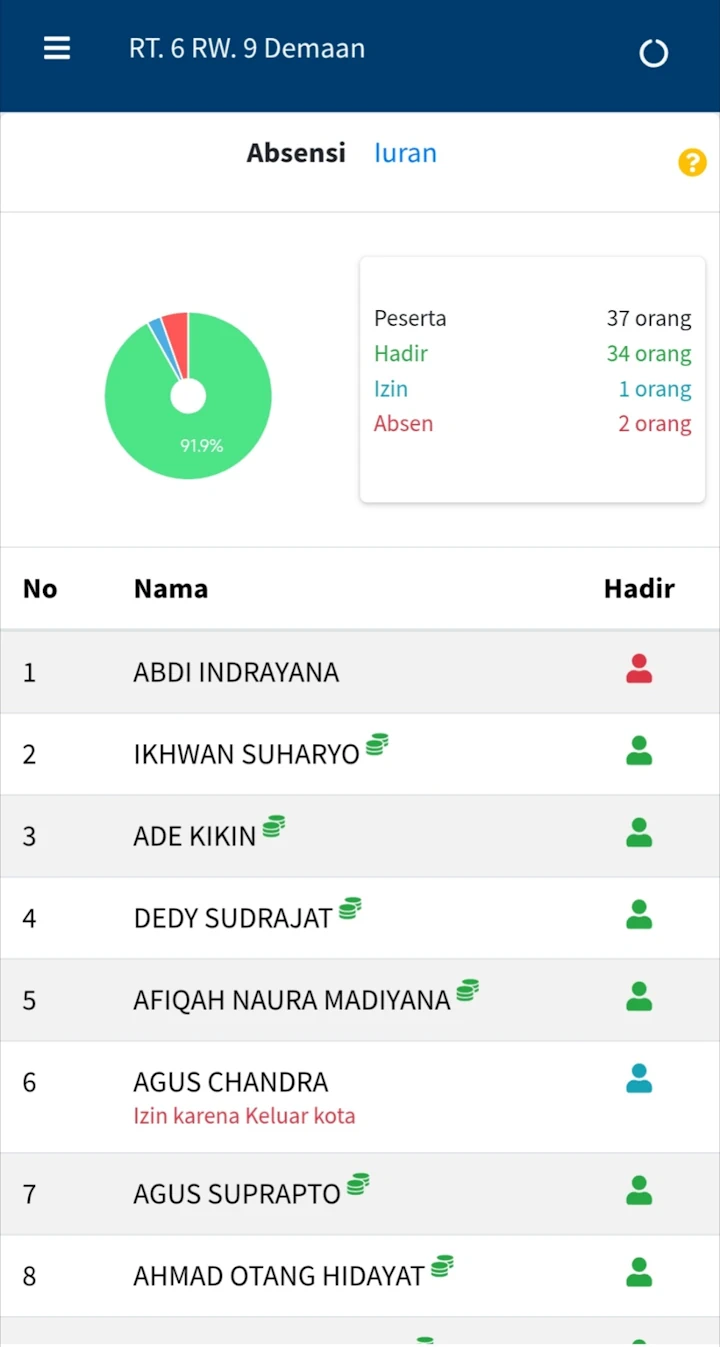Toggle the blue attendance icon for AGUS CHANDRA
Viewport: 720px width, 1347px height.
(639, 1078)
